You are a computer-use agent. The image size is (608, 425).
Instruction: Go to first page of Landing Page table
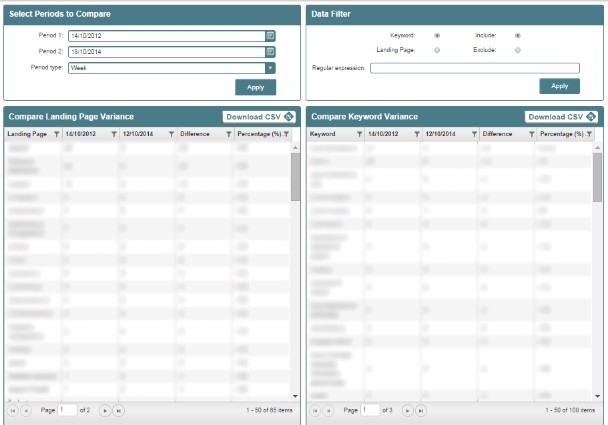click(x=13, y=411)
